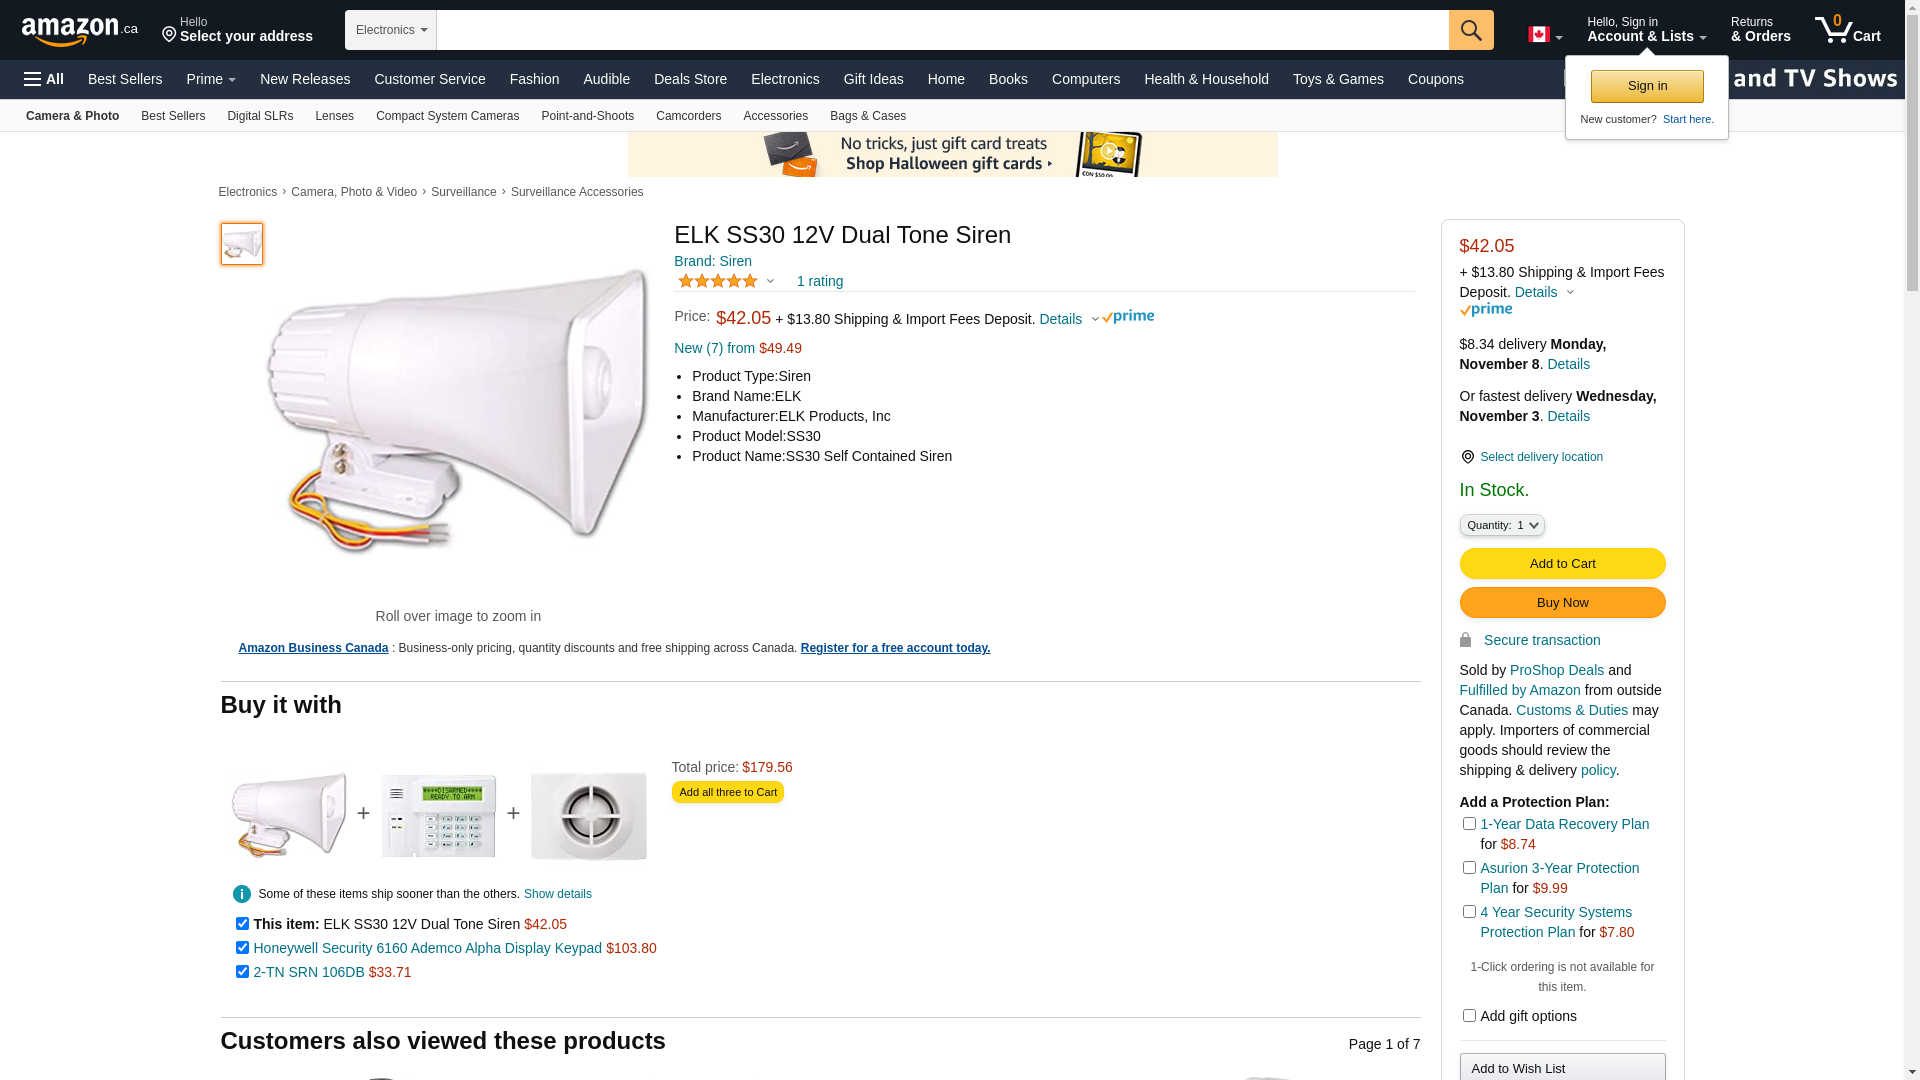This screenshot has width=1920, height=1080.
Task: Open the All hamburger menu
Action: pos(44,79)
